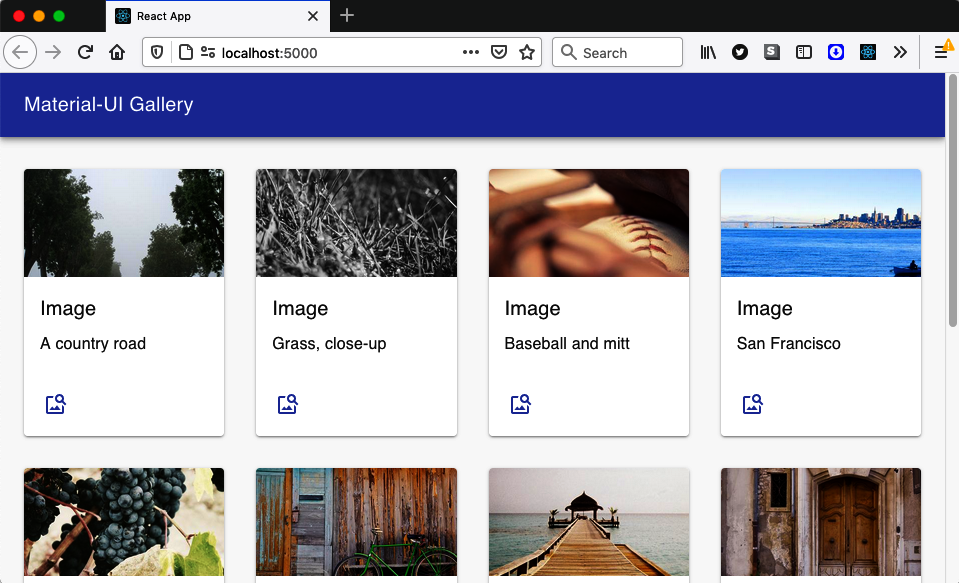Reload the current page
Screen dimensions: 959x583
[x=85, y=53]
